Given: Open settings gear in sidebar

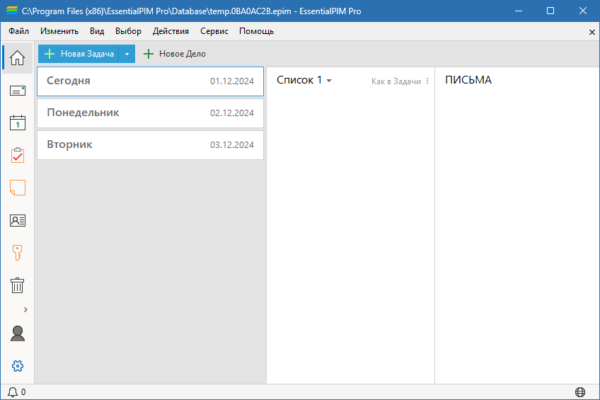Looking at the screenshot, I should pyautogui.click(x=17, y=366).
